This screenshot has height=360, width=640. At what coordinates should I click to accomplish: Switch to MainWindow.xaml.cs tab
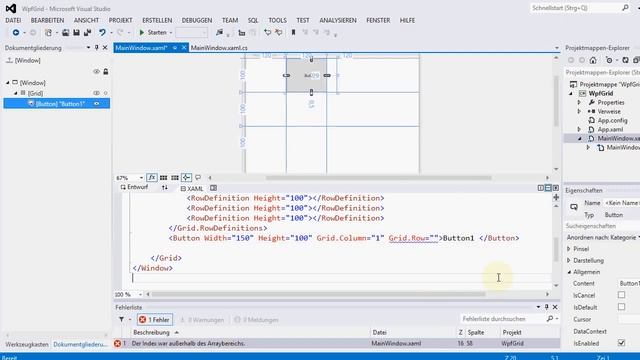point(219,48)
